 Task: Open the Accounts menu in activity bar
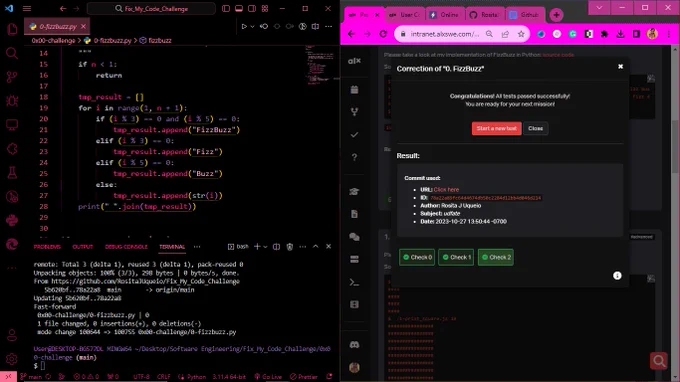point(12,335)
